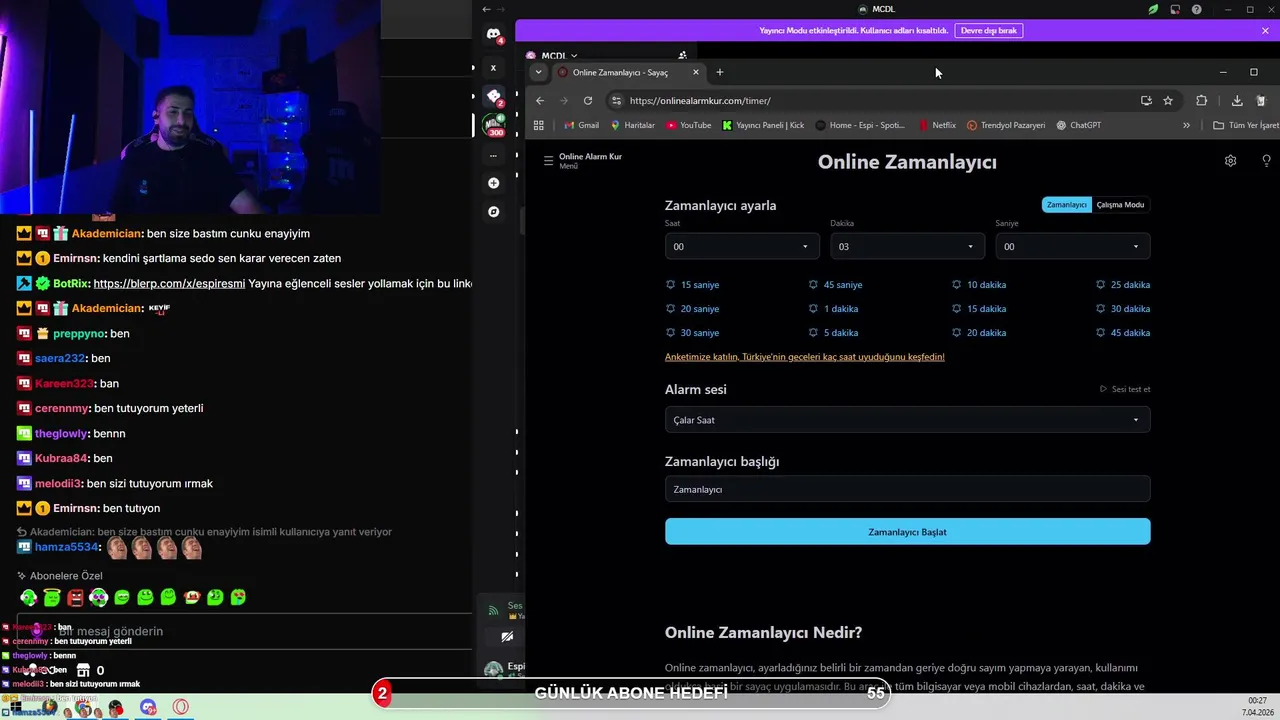
Task: Open Discord direct messages home icon
Action: click(x=493, y=34)
